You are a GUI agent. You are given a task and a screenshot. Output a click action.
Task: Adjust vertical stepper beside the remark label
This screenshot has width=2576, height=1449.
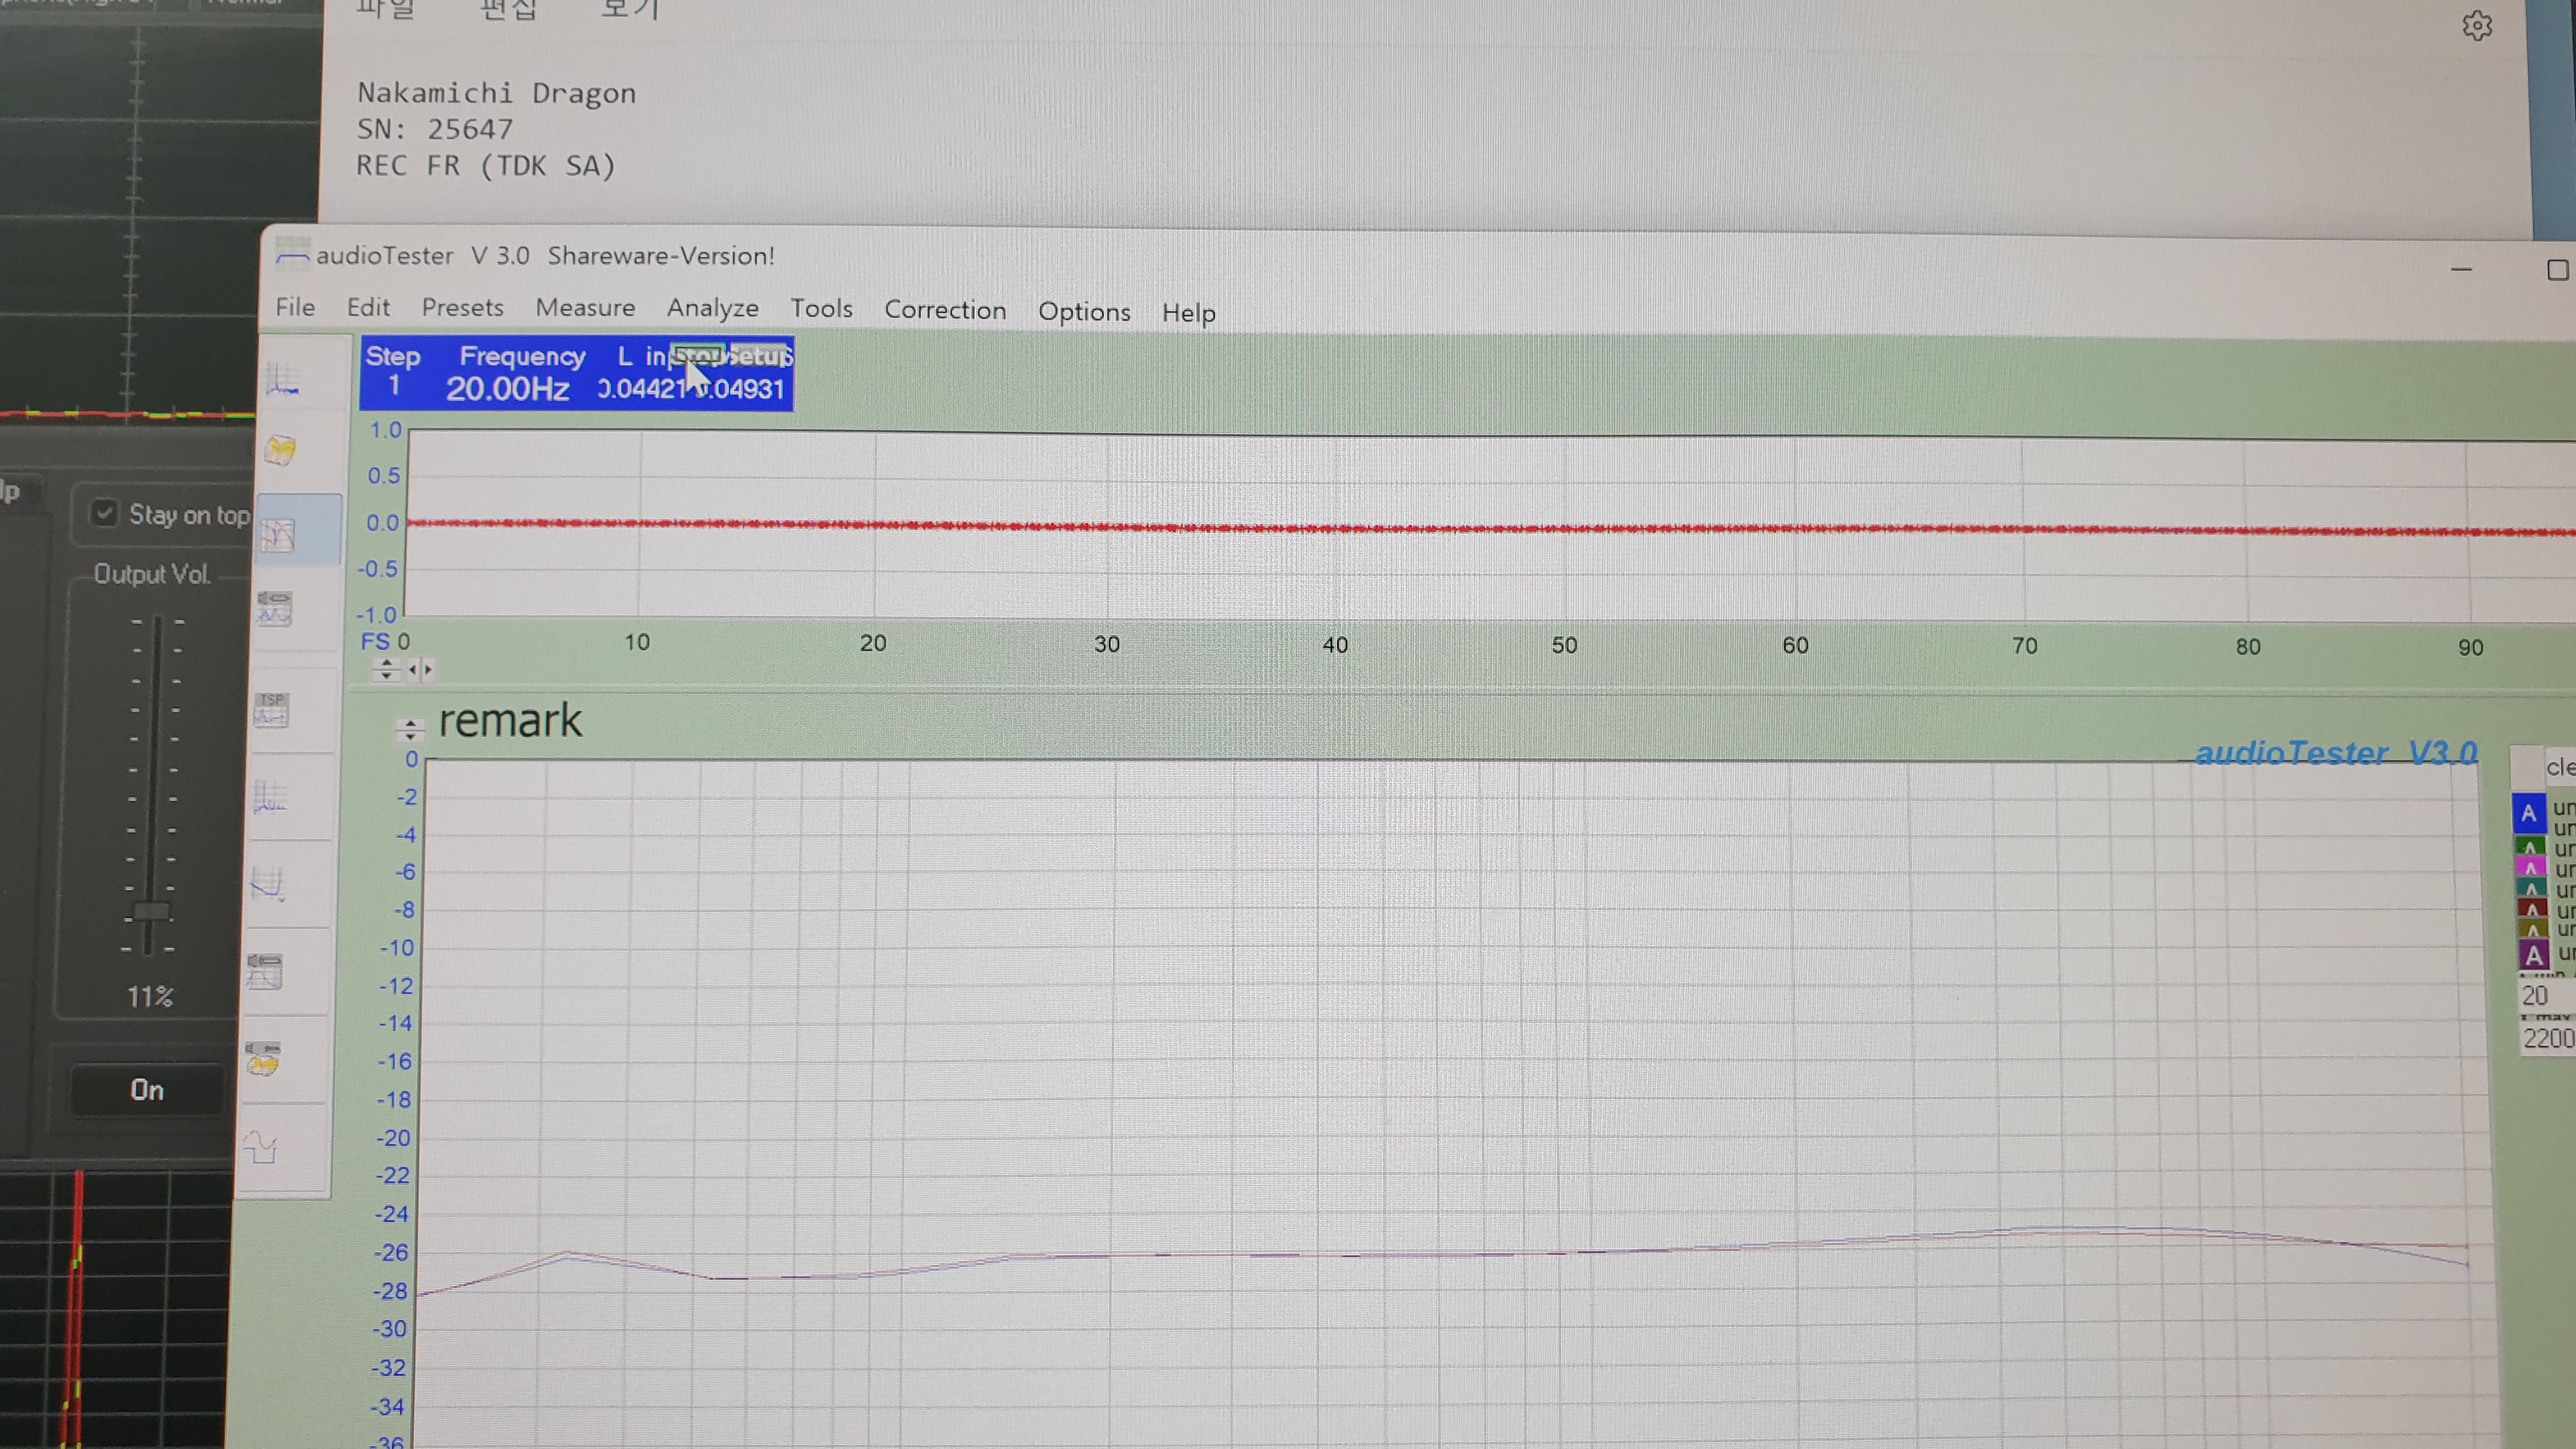click(410, 729)
